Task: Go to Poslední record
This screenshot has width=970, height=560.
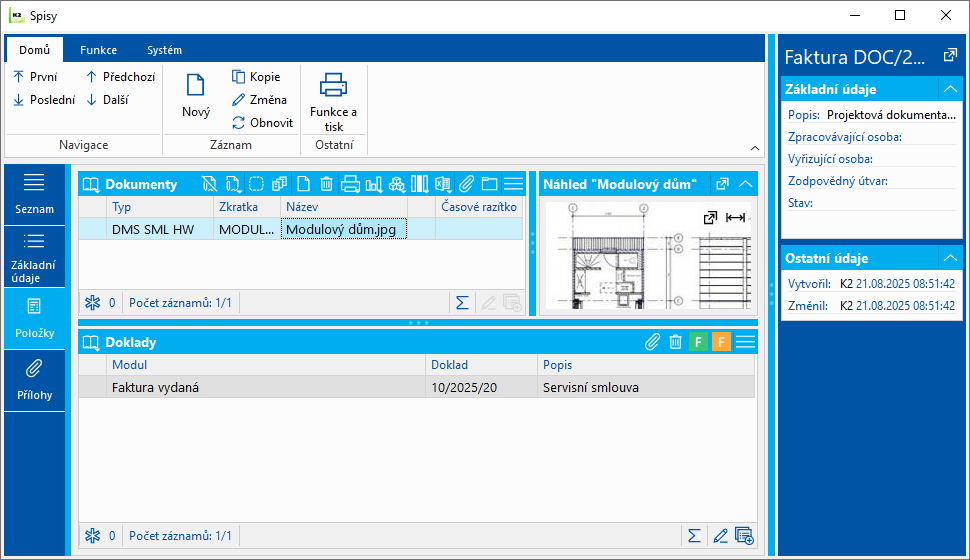Action: [45, 100]
